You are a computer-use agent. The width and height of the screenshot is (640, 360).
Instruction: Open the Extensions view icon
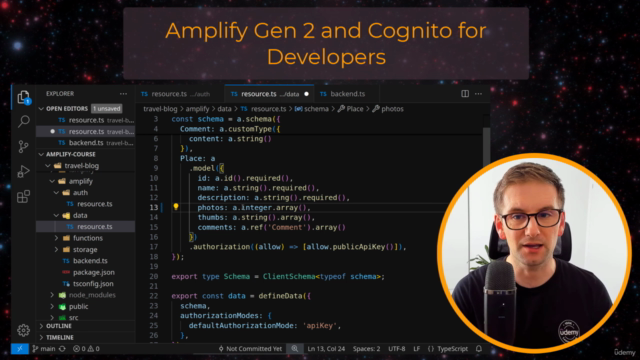pos(23,196)
